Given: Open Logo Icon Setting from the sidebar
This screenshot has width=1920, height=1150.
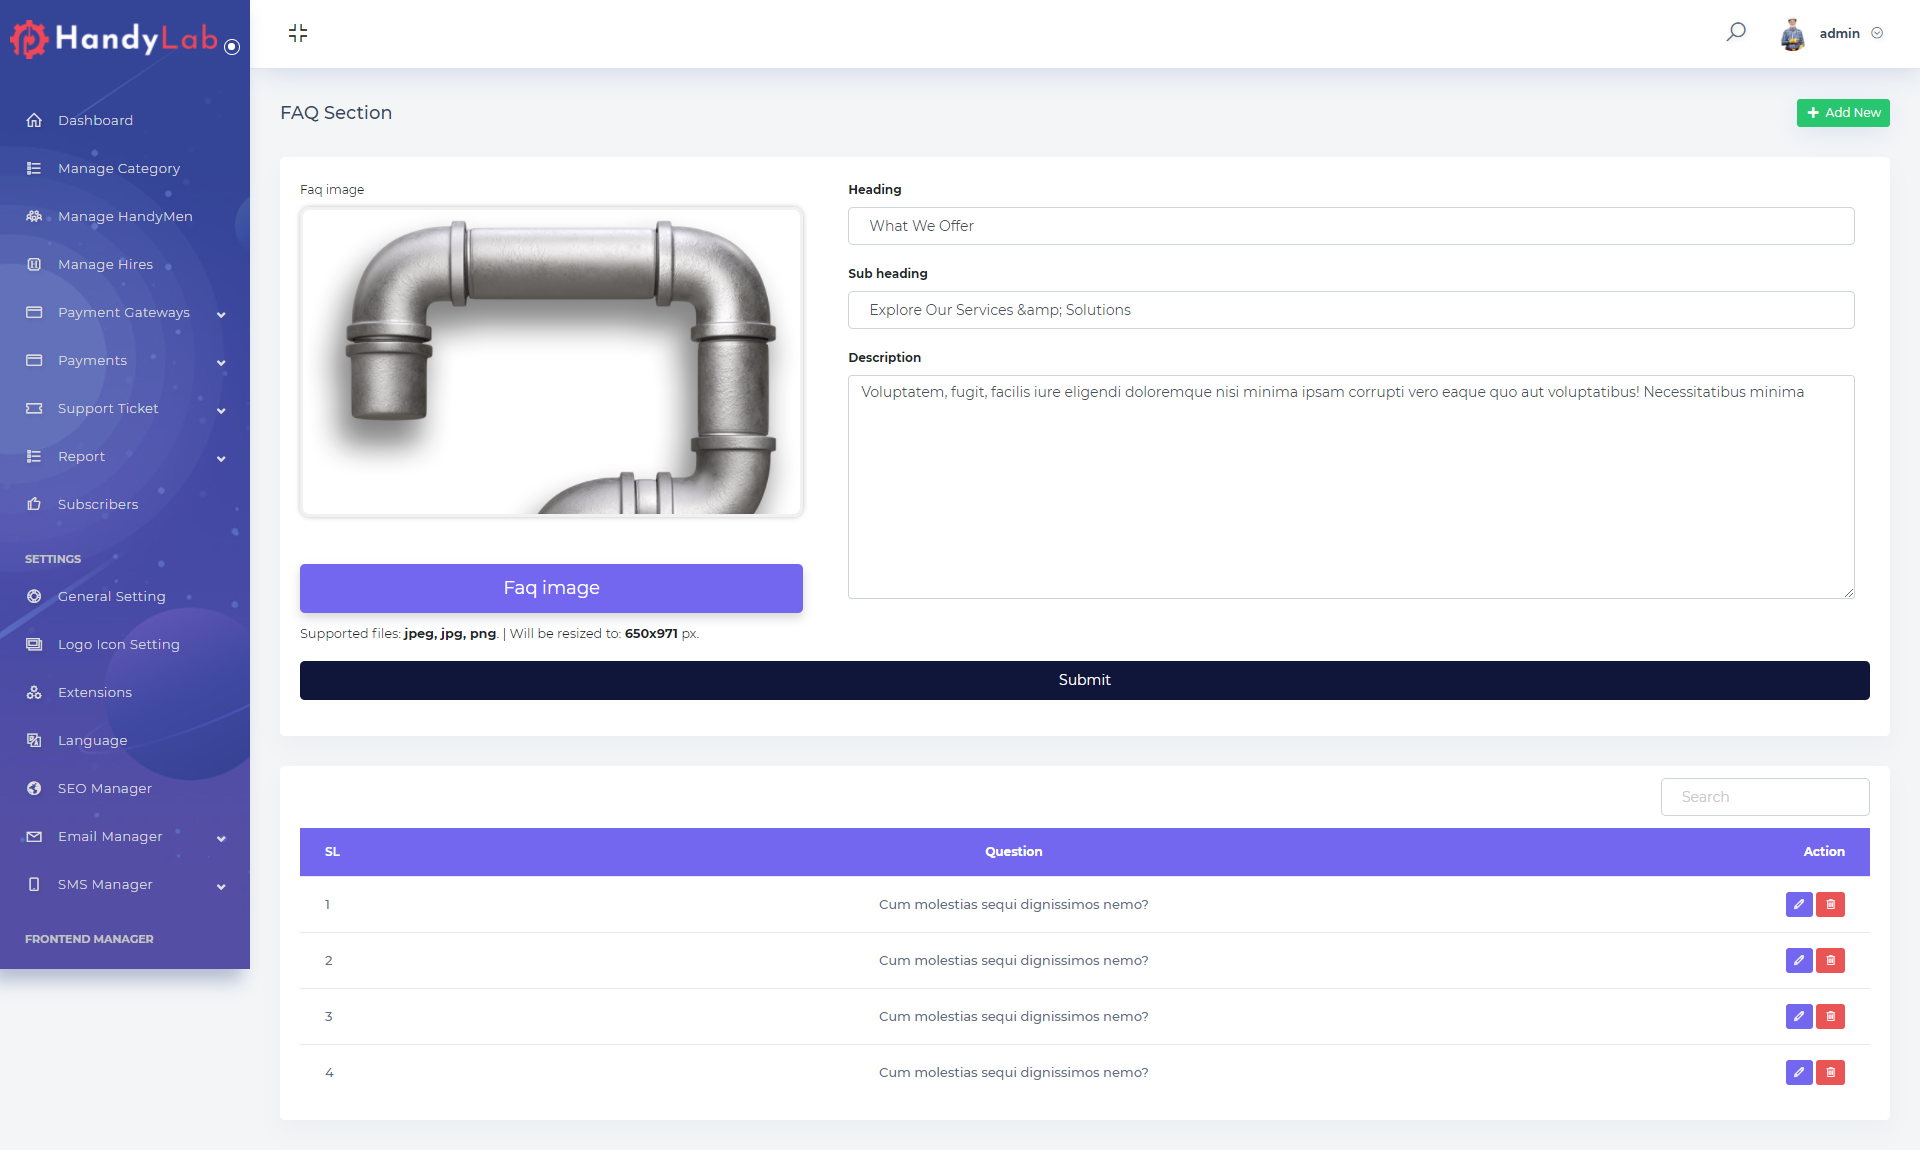Looking at the screenshot, I should pyautogui.click(x=118, y=644).
